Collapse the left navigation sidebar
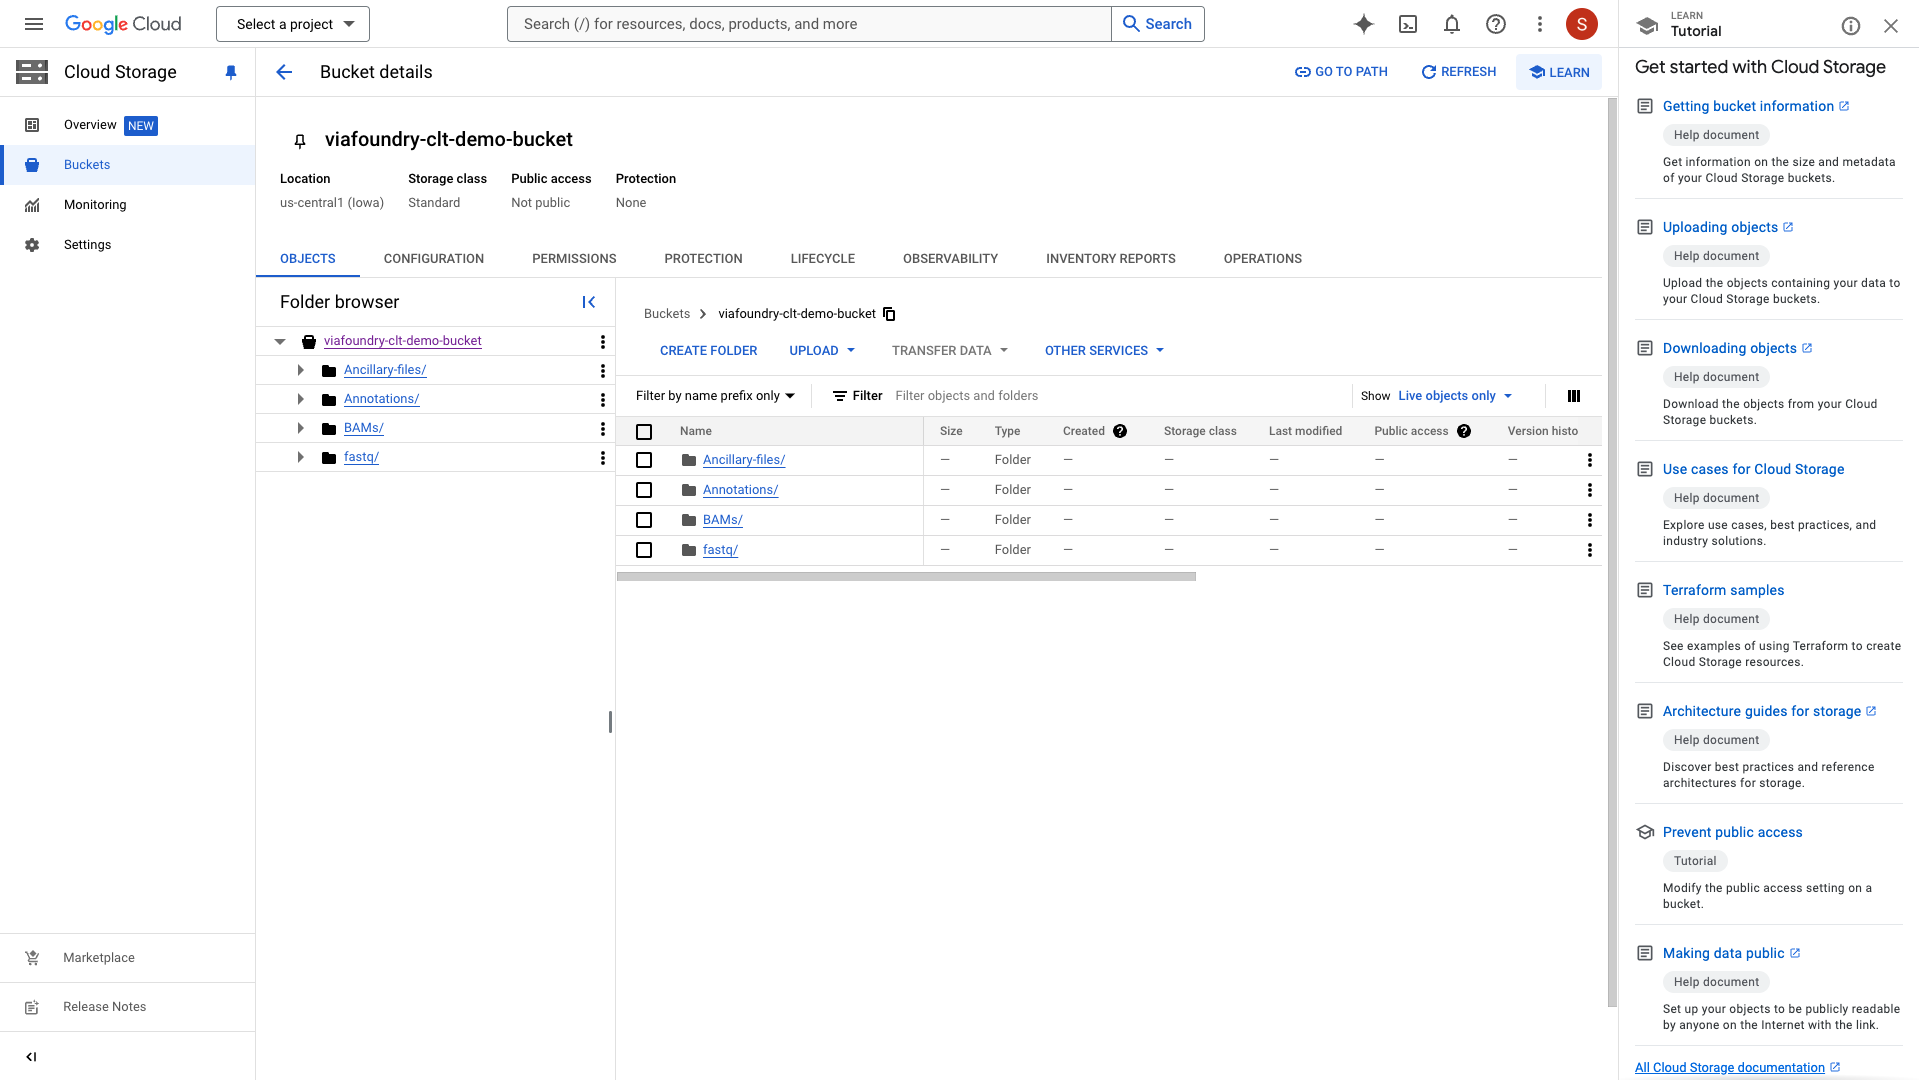This screenshot has width=1920, height=1080. (x=31, y=1057)
